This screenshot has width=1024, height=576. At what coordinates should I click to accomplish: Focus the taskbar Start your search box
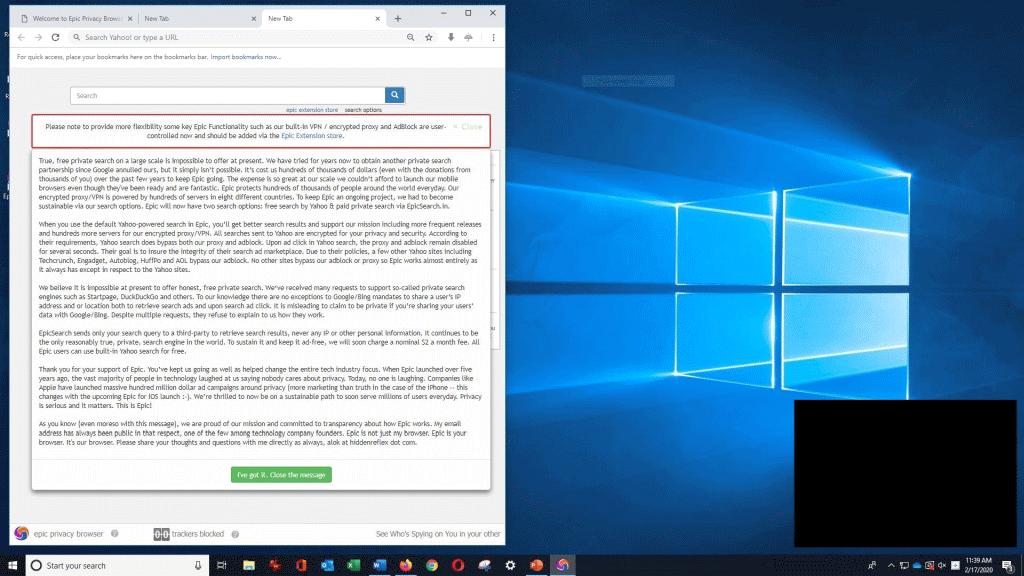point(118,566)
